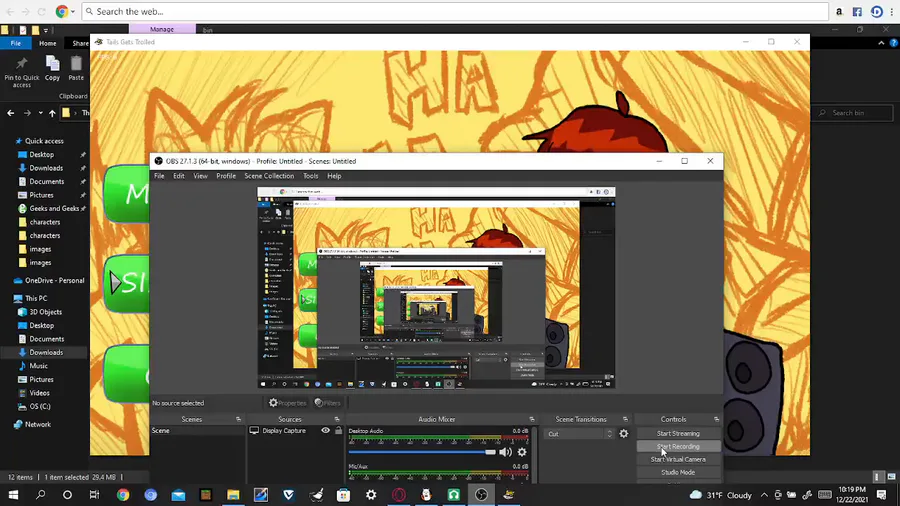This screenshot has height=506, width=900.
Task: Select Geeks and Geeks folder
Action: [54, 208]
